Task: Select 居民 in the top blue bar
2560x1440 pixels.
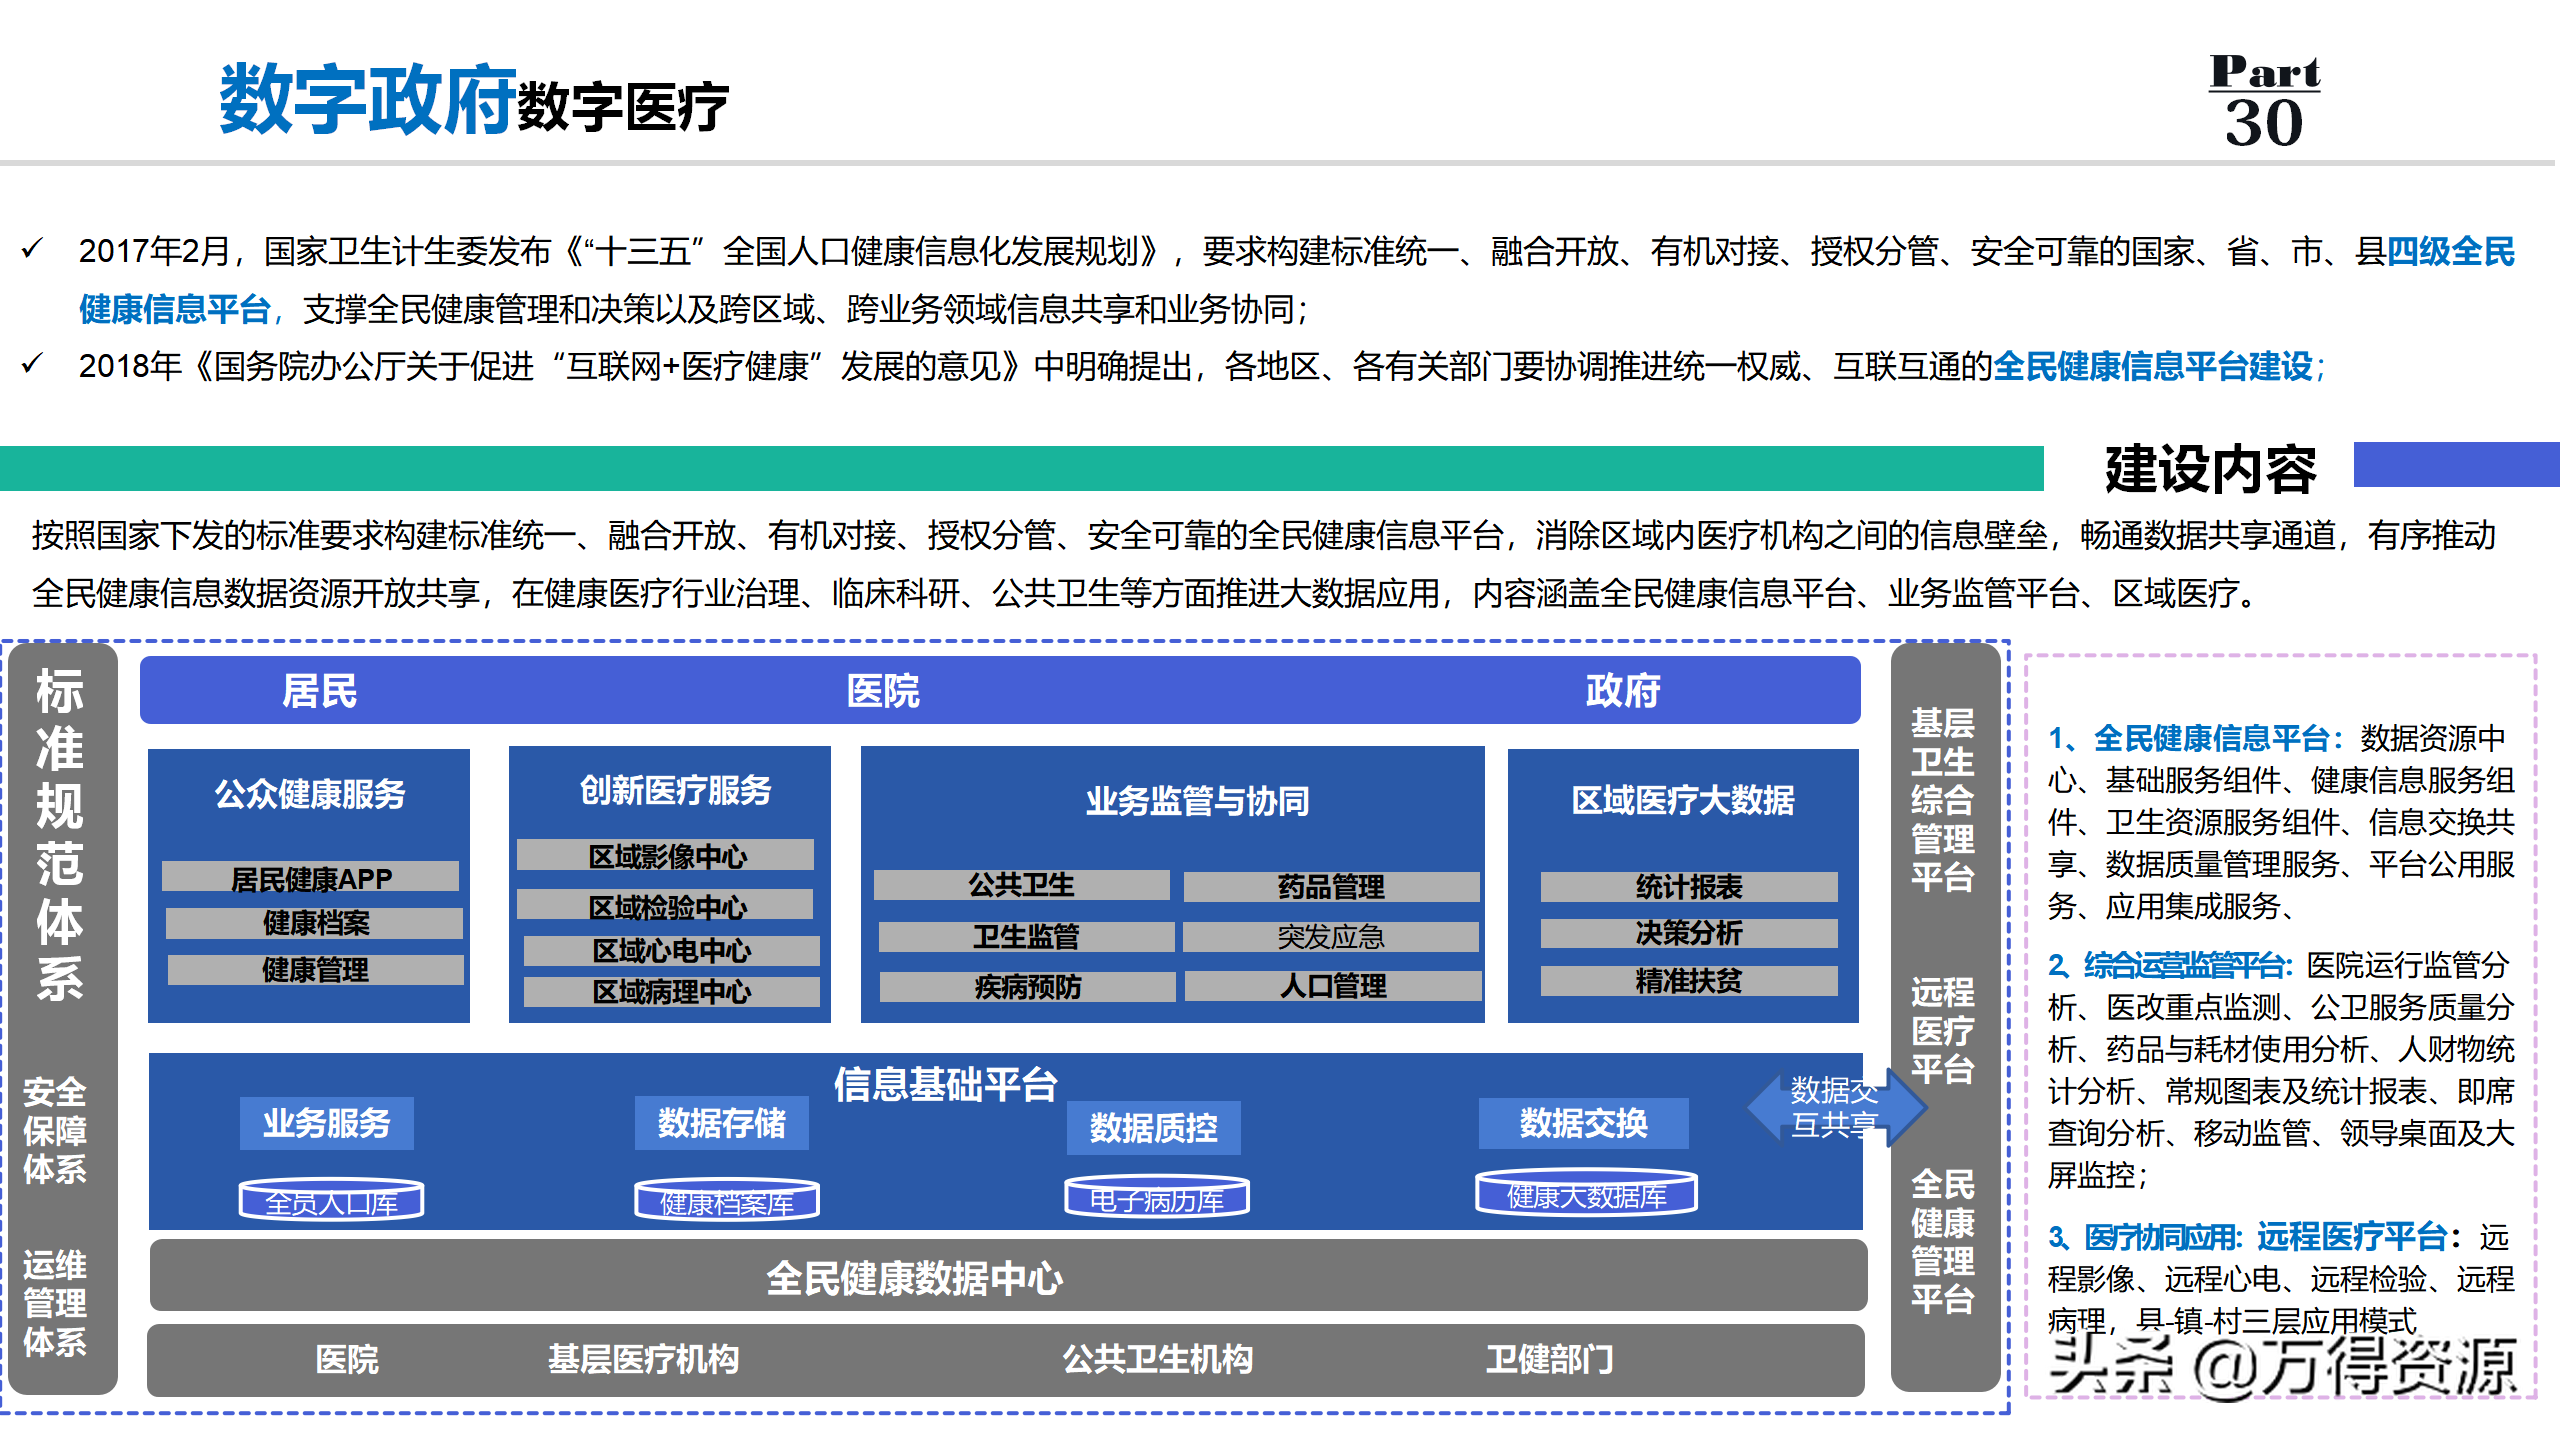Action: (319, 691)
